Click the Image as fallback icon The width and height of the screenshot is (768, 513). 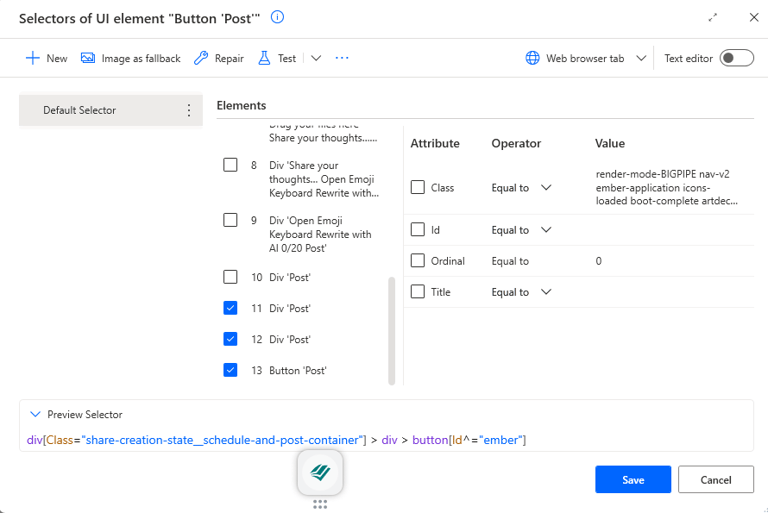88,58
